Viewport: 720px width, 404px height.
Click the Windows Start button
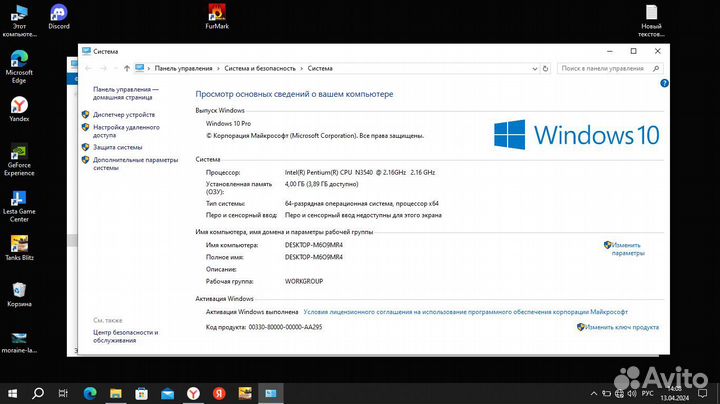11,393
